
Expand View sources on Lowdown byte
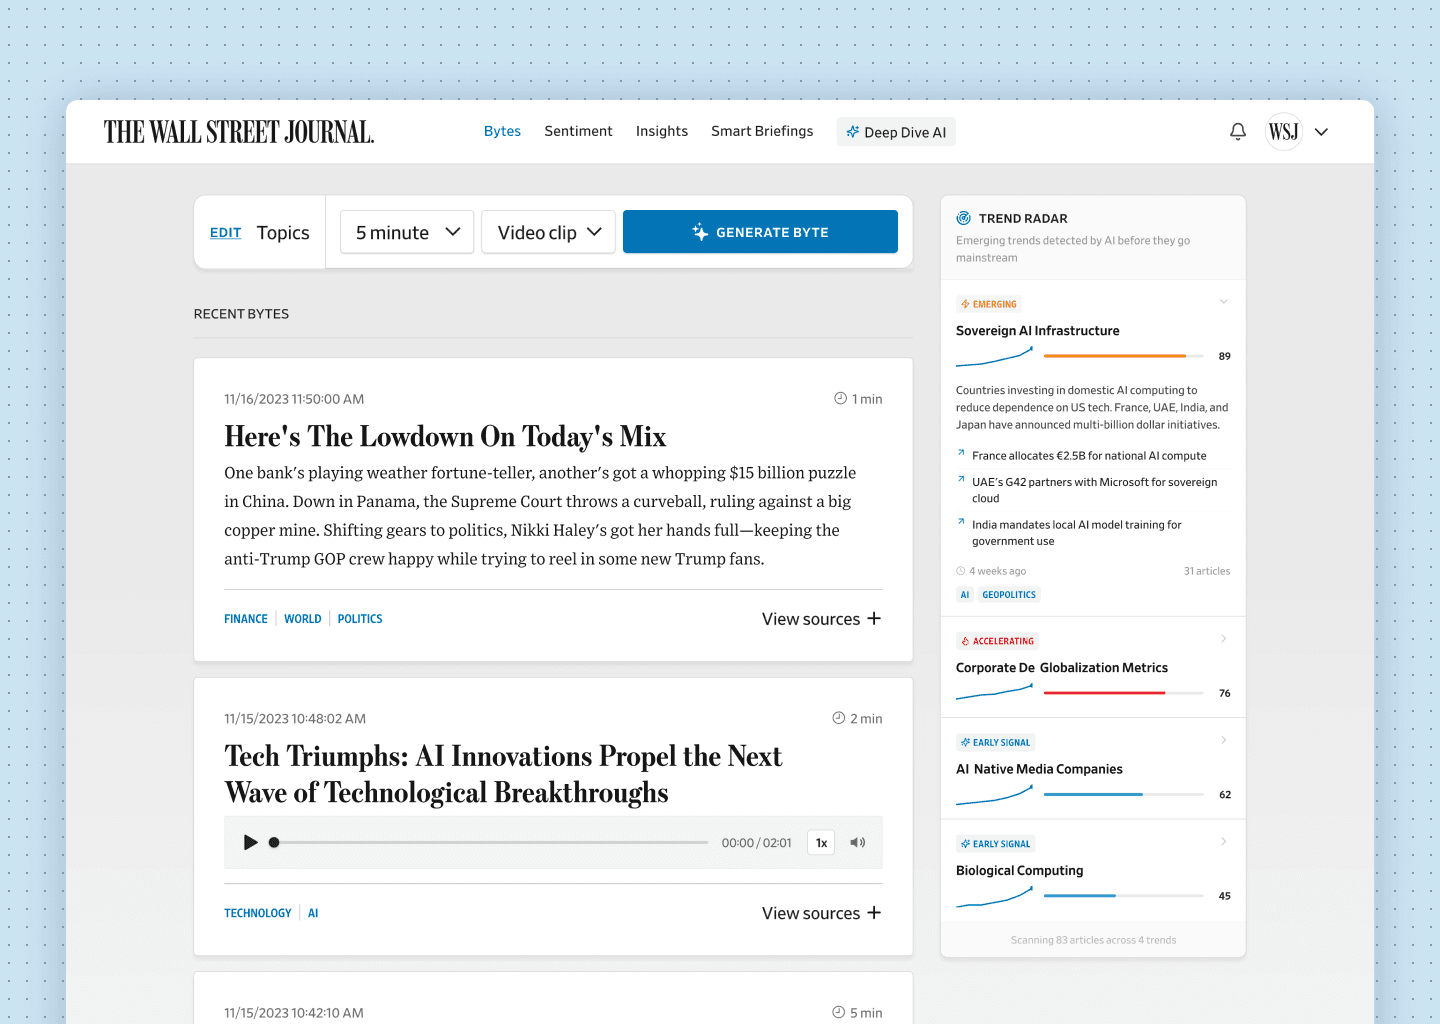coord(821,619)
